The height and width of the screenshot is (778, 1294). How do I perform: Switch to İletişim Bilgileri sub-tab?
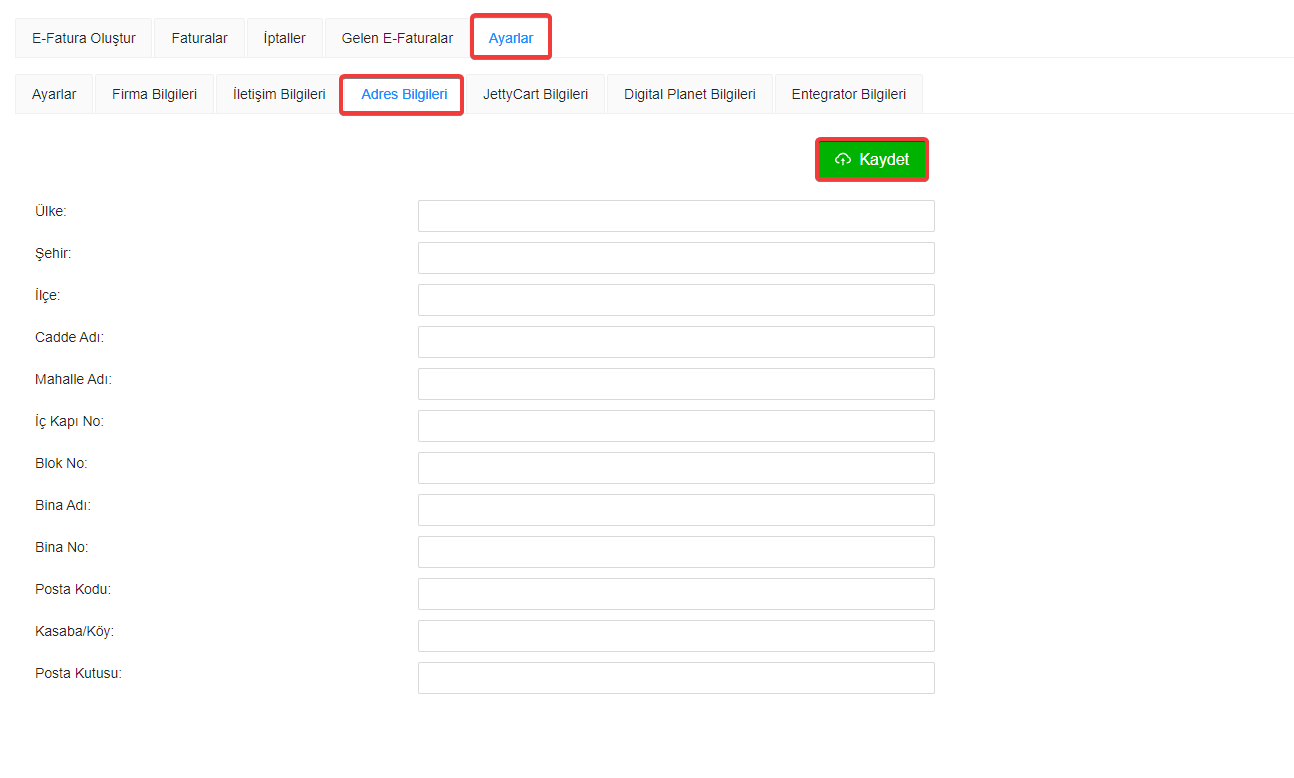279,94
